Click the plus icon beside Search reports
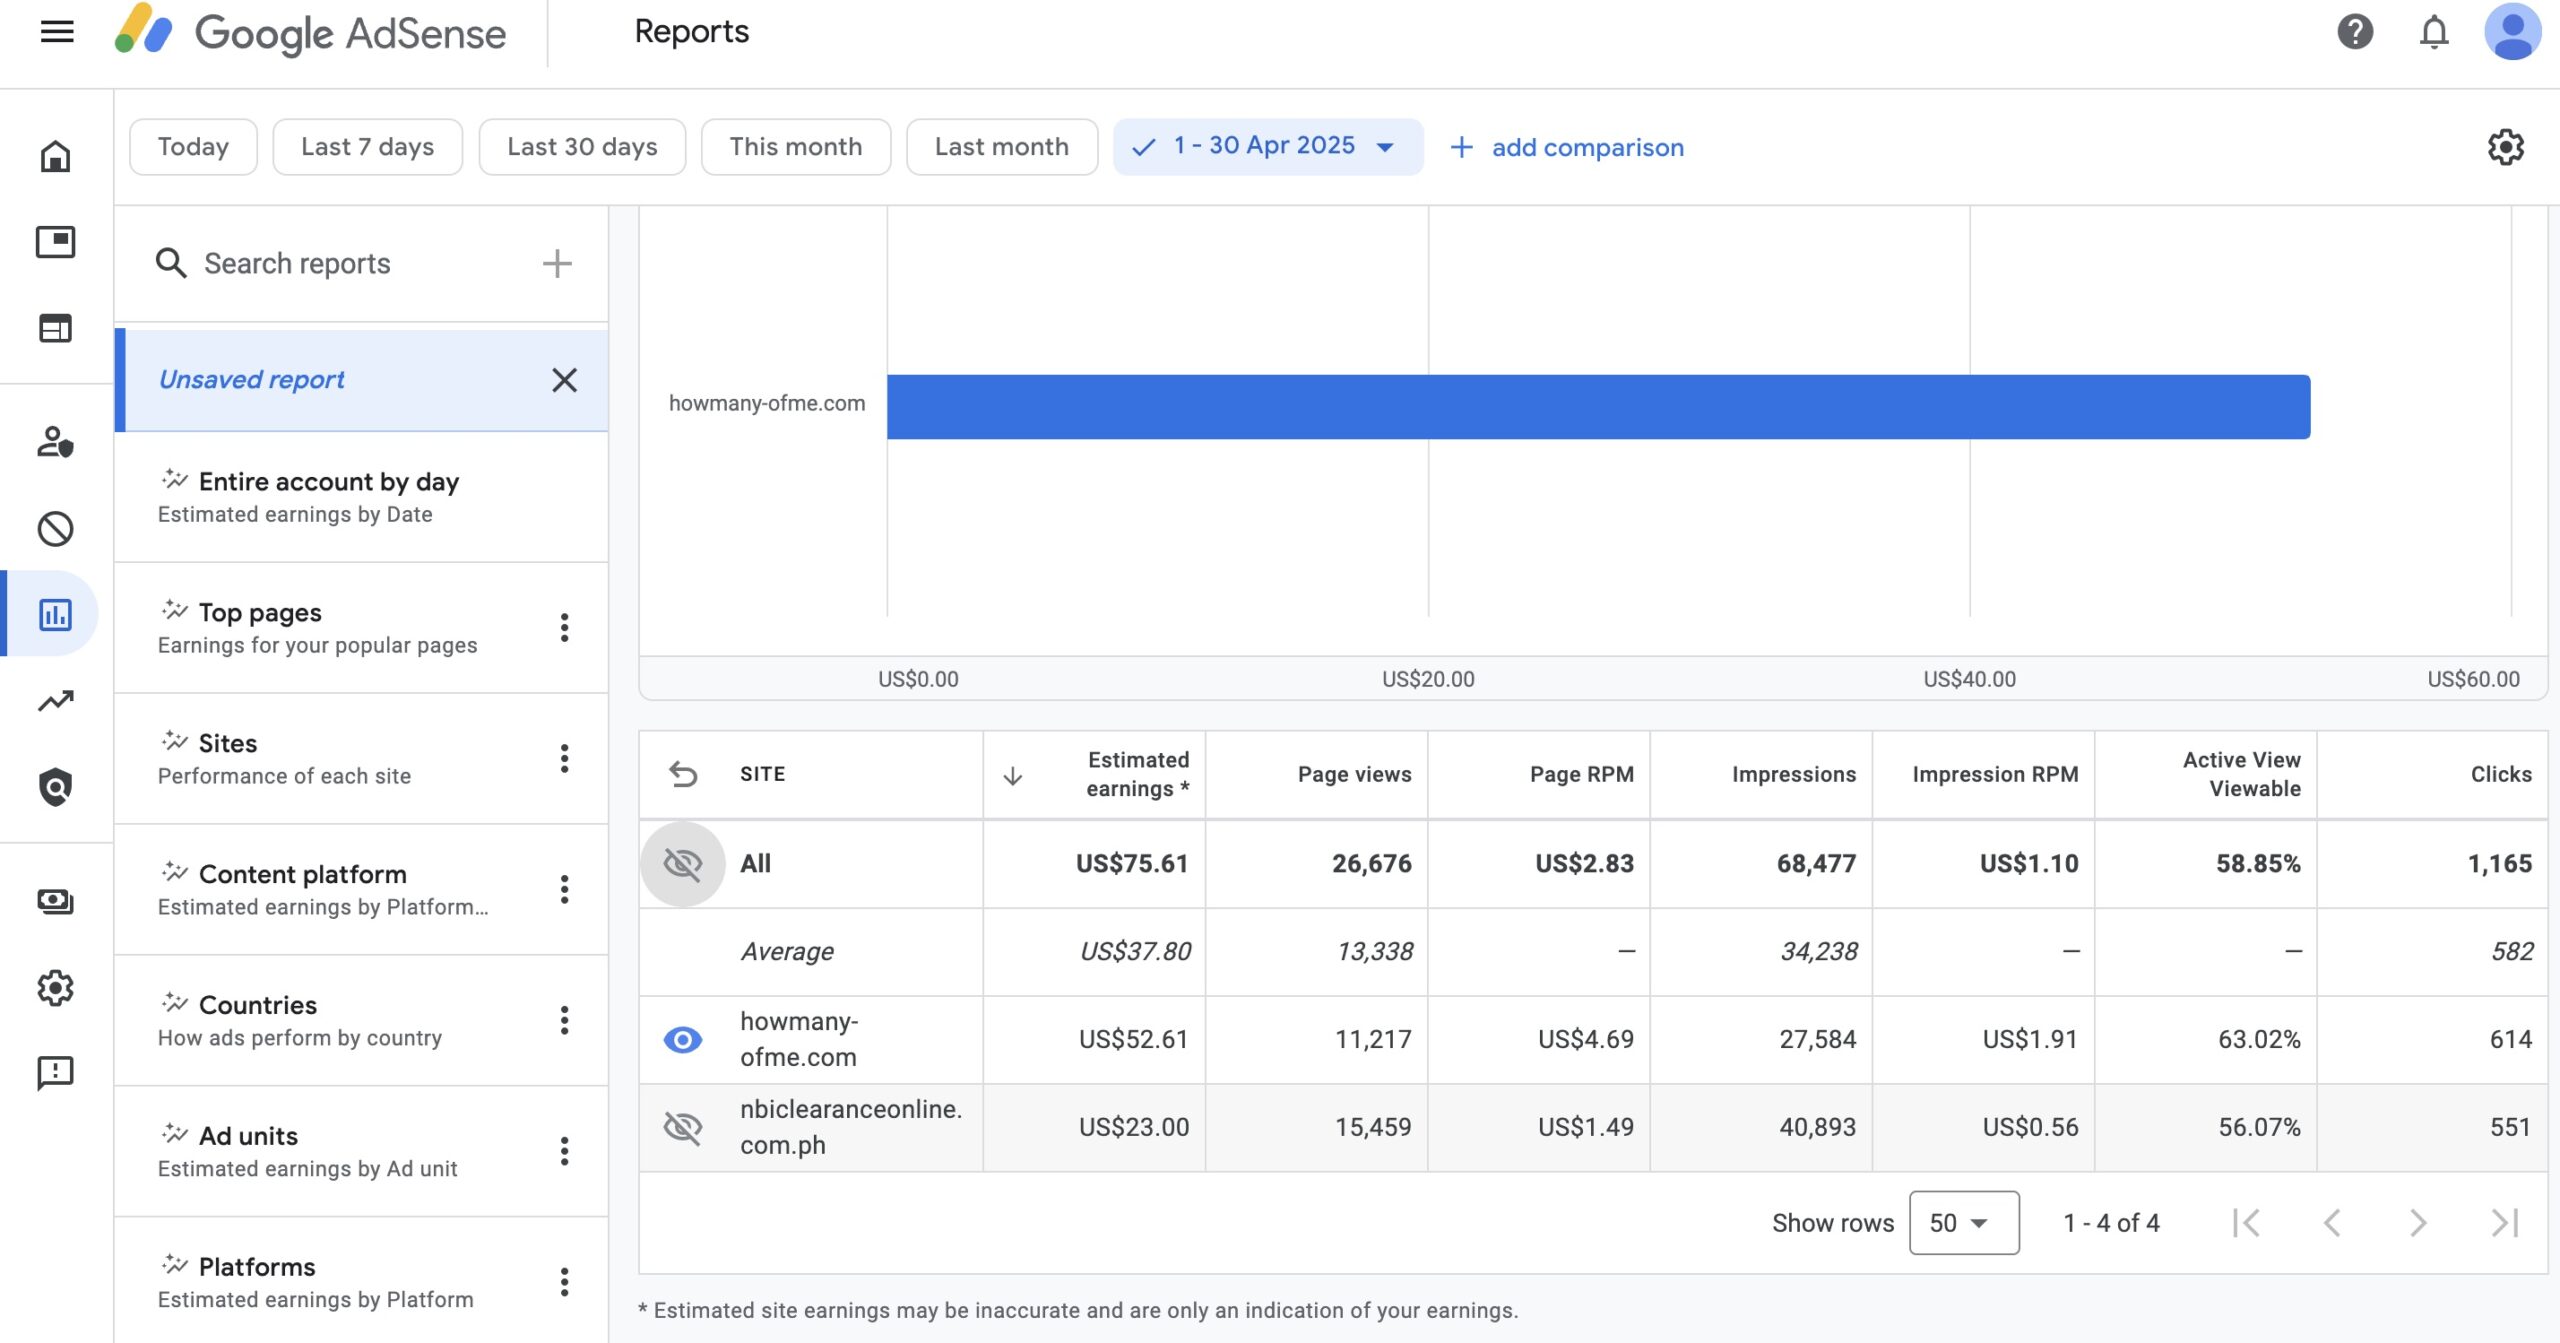The width and height of the screenshot is (2560, 1343). click(557, 263)
